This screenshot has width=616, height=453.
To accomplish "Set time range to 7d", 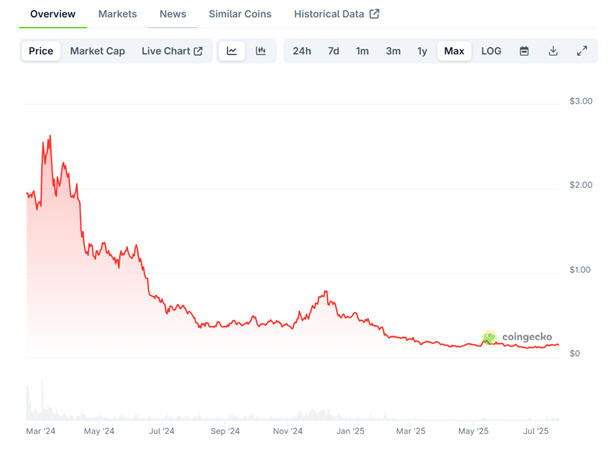I will click(x=333, y=51).
